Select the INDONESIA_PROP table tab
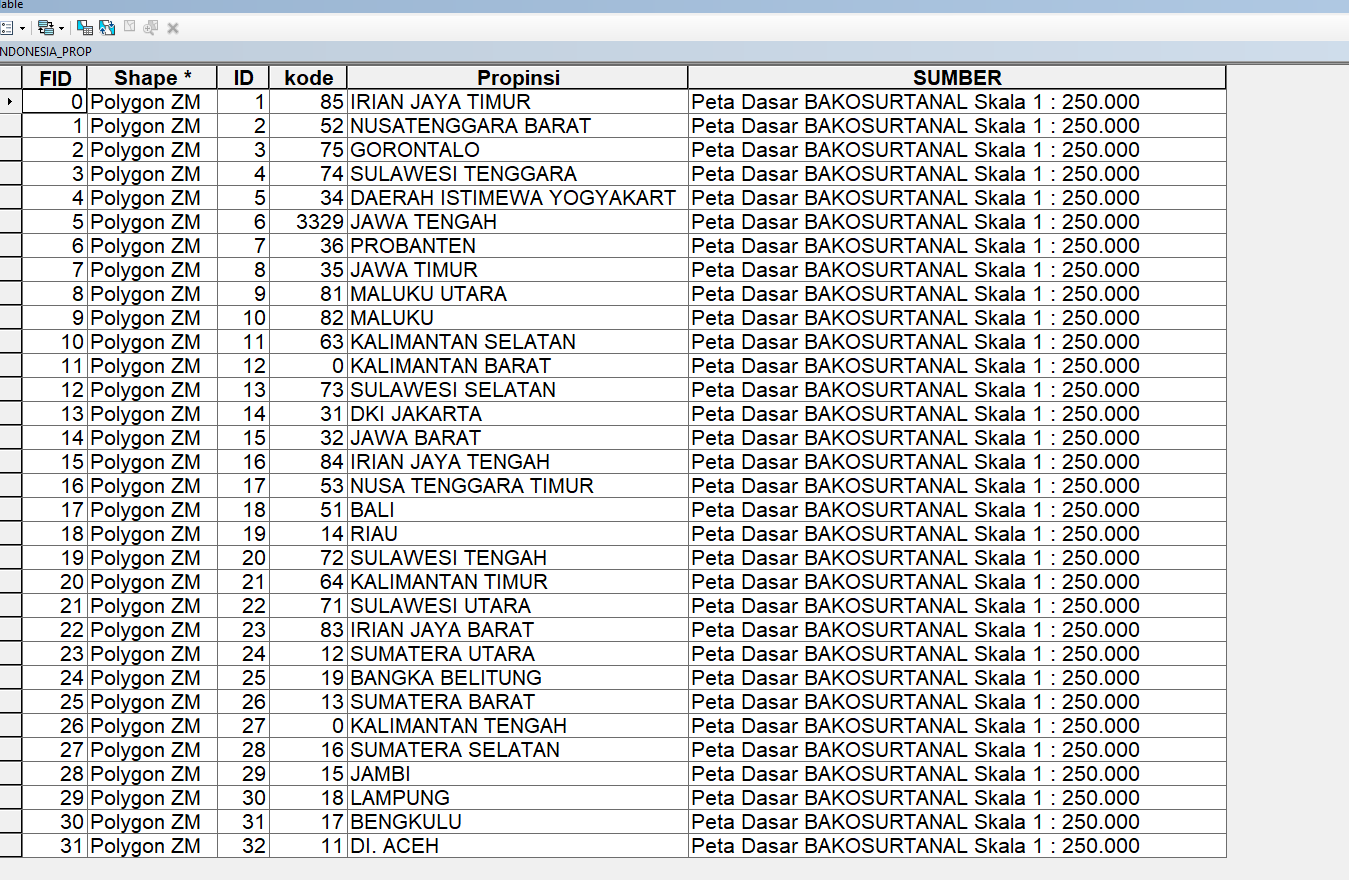1349x880 pixels. pyautogui.click(x=45, y=51)
